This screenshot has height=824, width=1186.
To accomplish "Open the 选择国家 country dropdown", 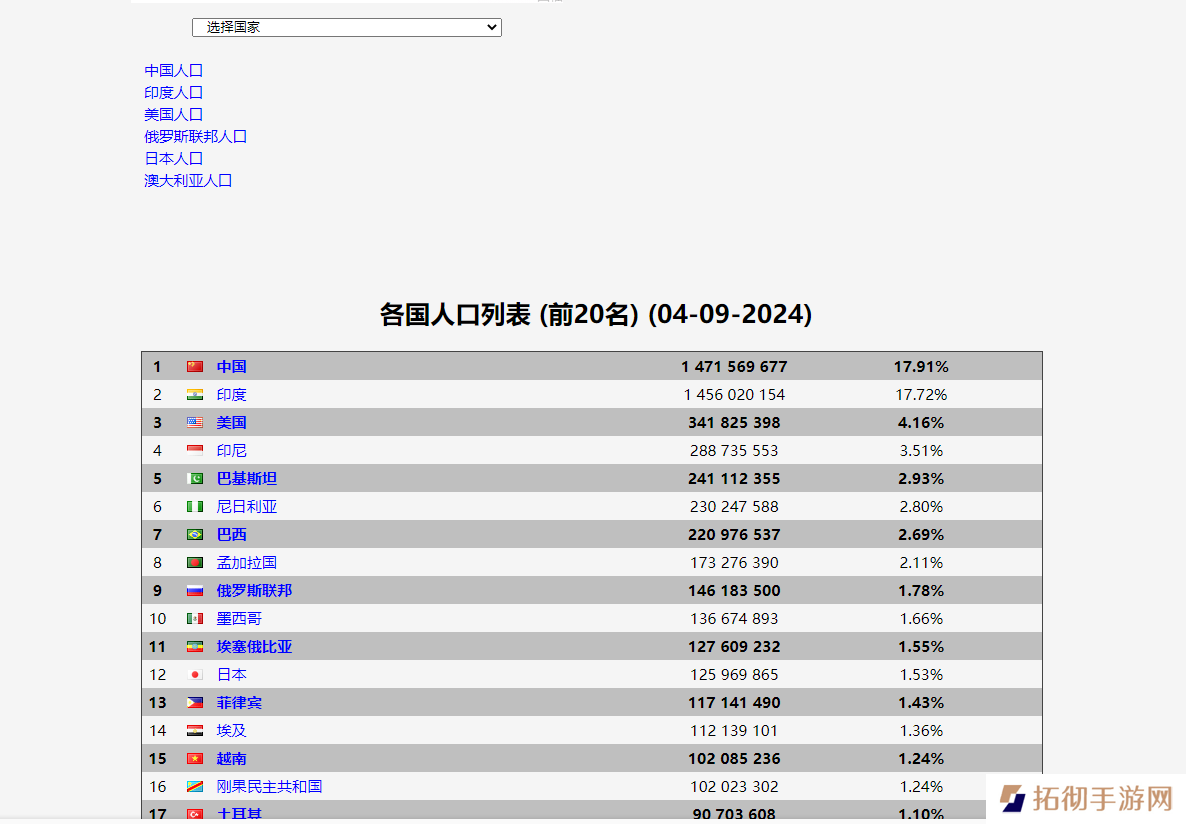I will [346, 28].
